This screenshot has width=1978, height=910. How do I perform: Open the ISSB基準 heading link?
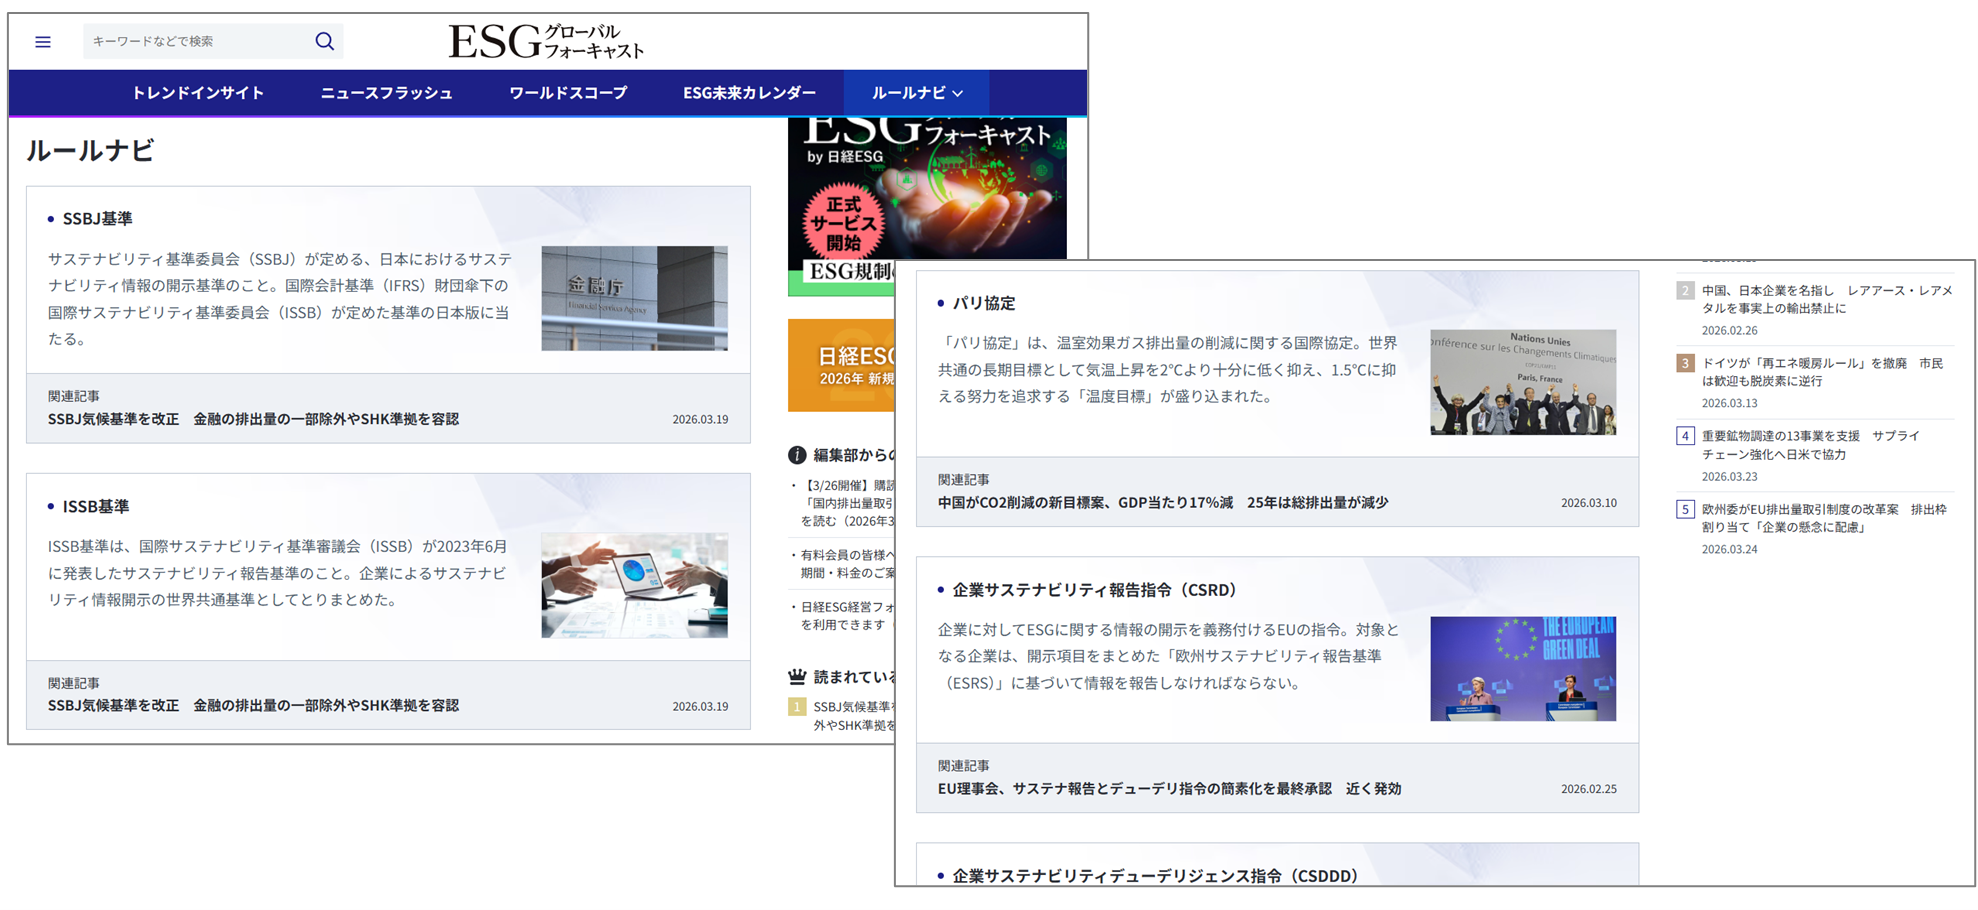point(95,506)
